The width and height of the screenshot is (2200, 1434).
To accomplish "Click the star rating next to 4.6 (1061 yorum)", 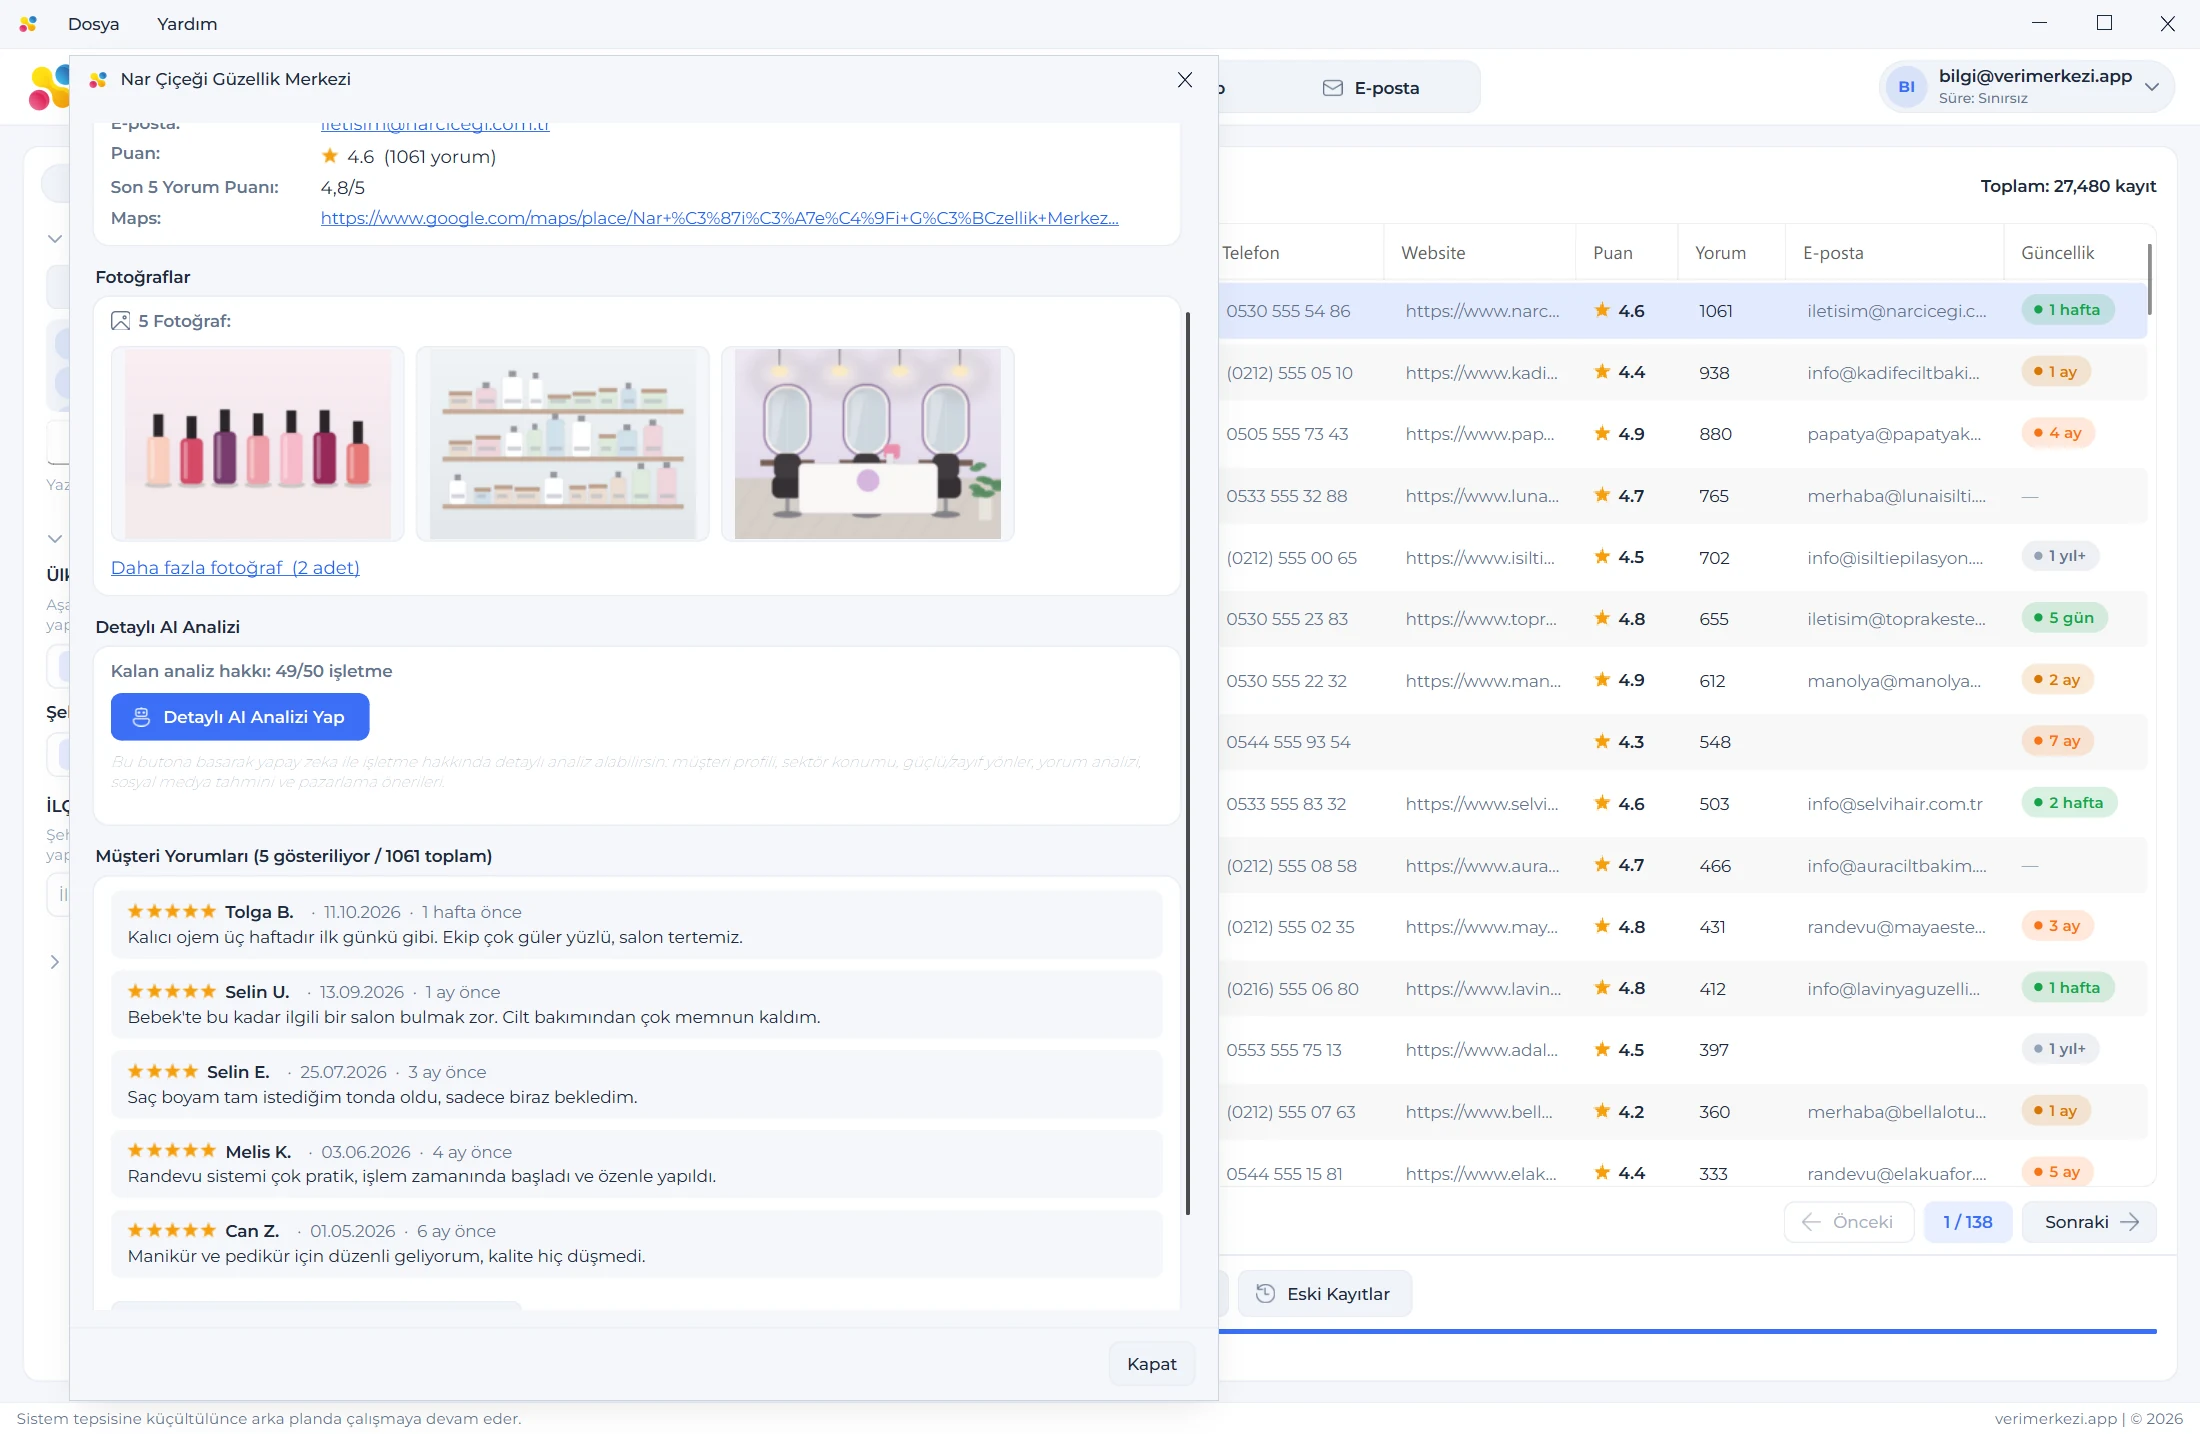I will pyautogui.click(x=330, y=156).
